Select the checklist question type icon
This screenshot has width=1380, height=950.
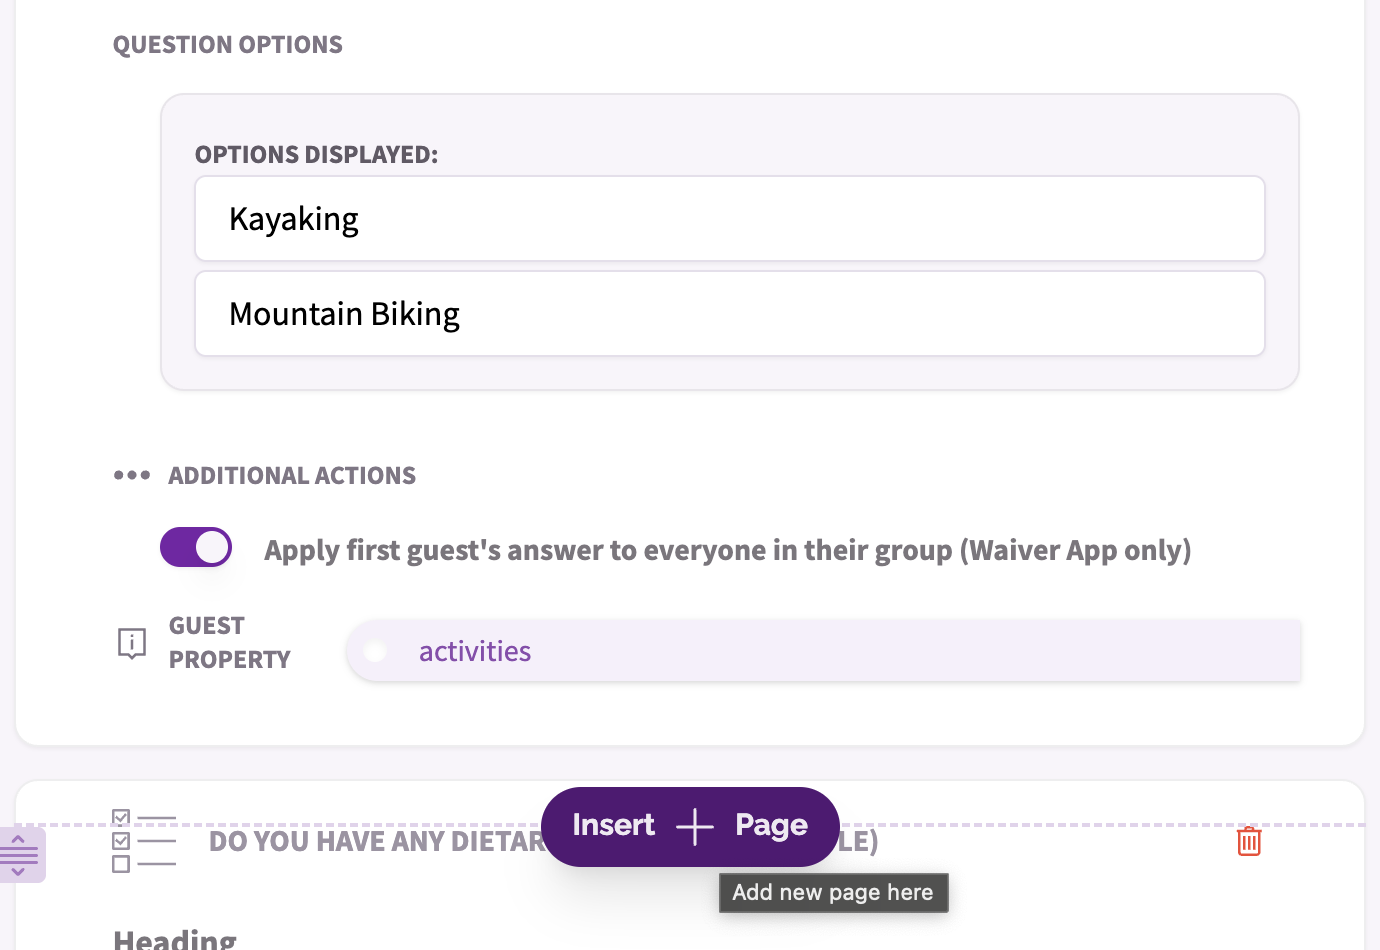coord(143,843)
